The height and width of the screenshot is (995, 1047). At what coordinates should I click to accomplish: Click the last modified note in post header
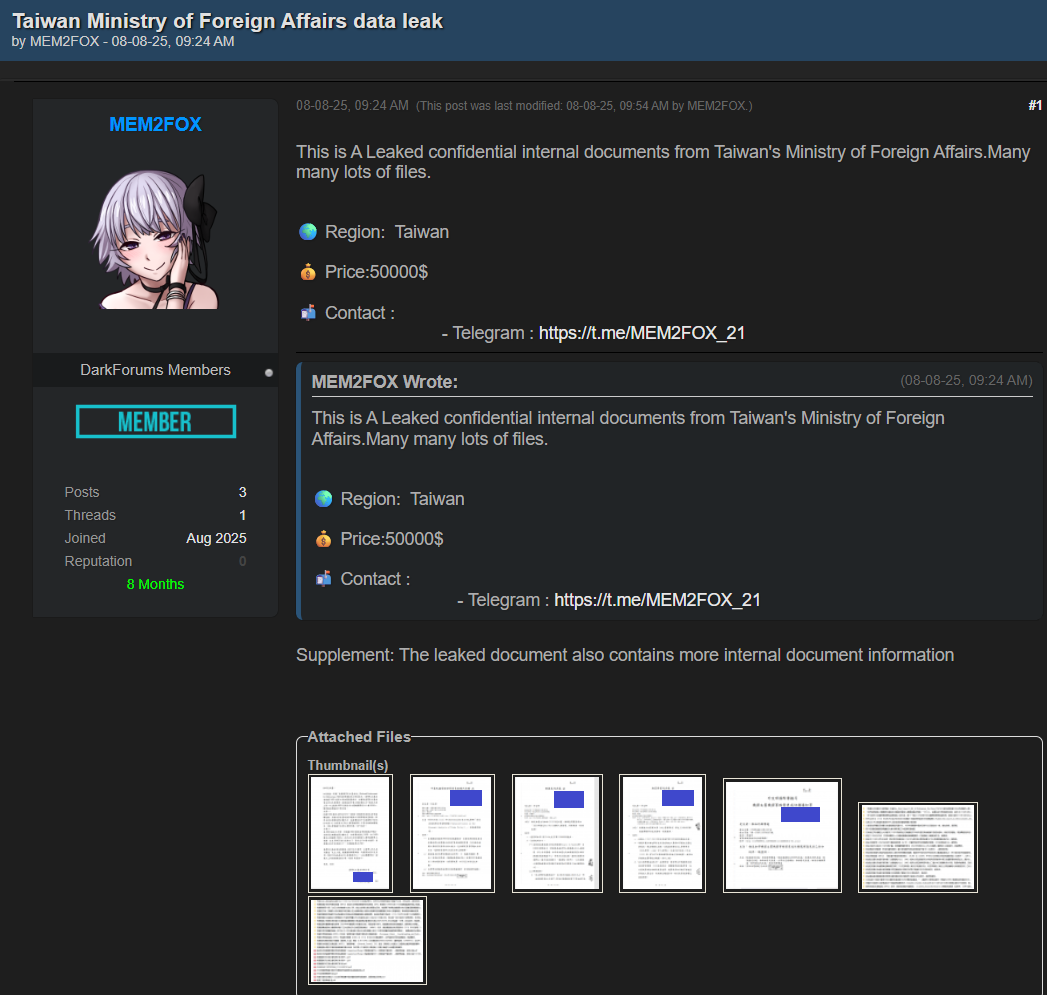click(584, 106)
